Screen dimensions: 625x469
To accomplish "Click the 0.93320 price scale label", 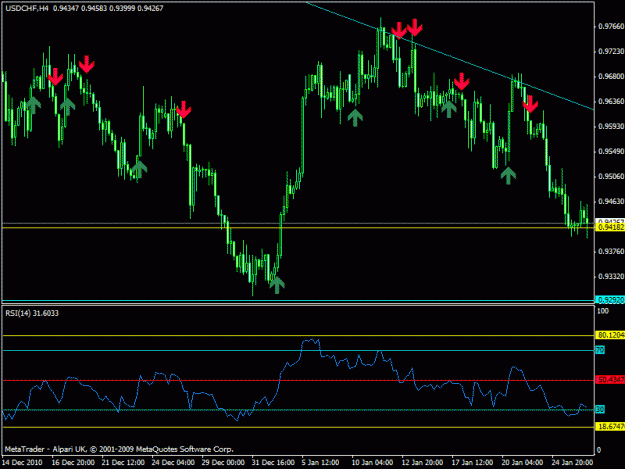I will (x=611, y=277).
